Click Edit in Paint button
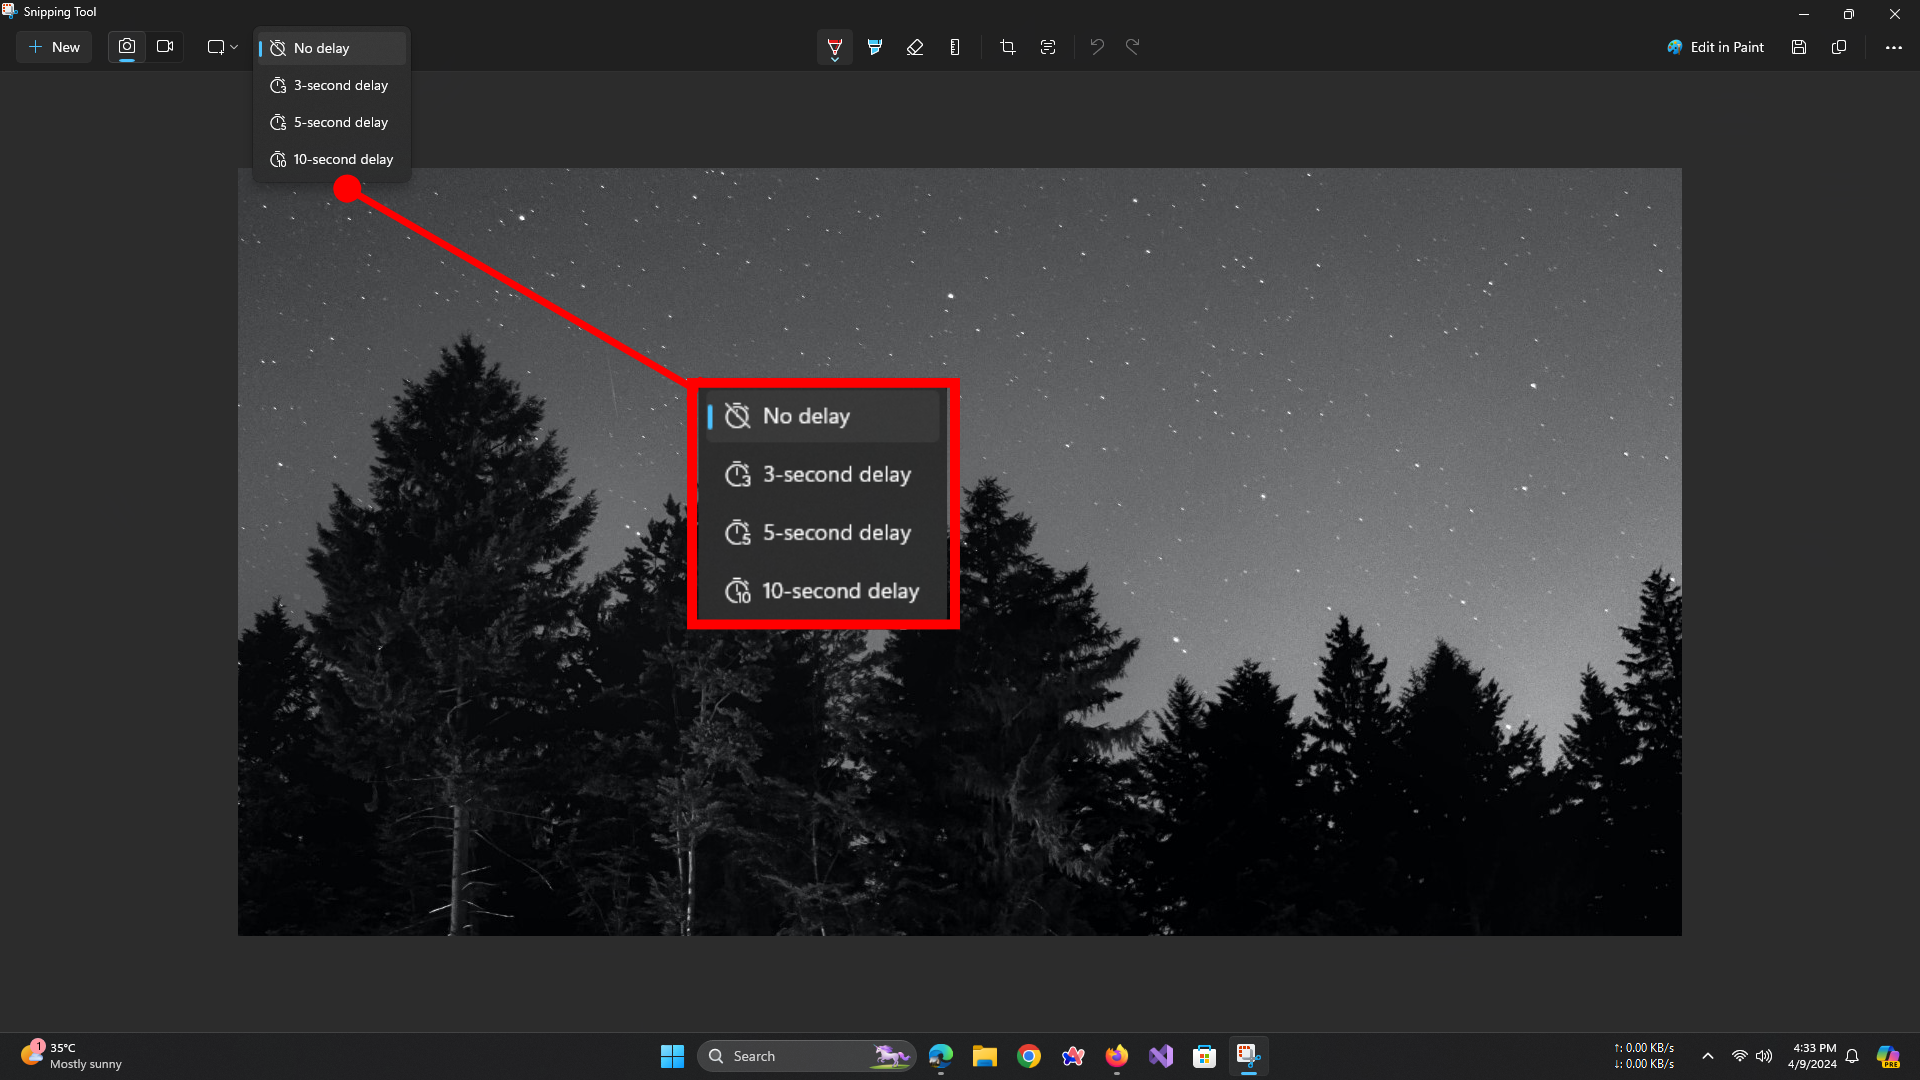1920x1080 pixels. point(1715,47)
